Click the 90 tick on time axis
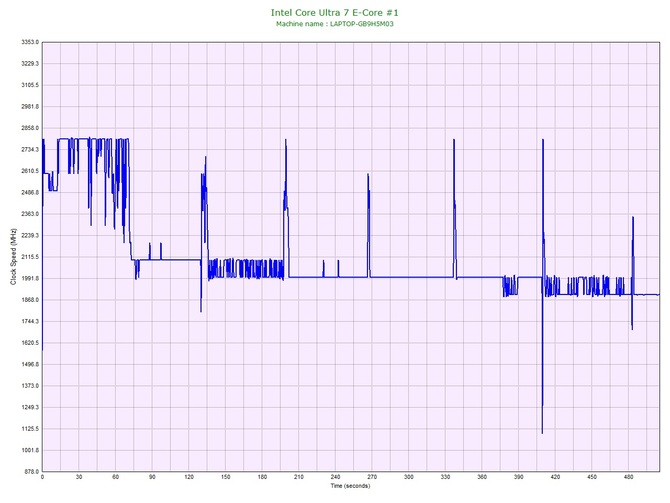 pos(152,477)
